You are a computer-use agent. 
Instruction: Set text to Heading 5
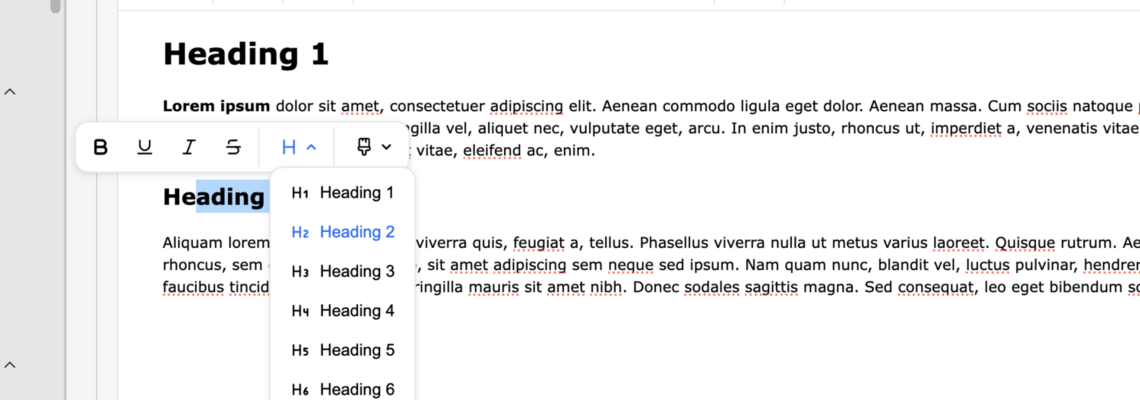point(356,350)
